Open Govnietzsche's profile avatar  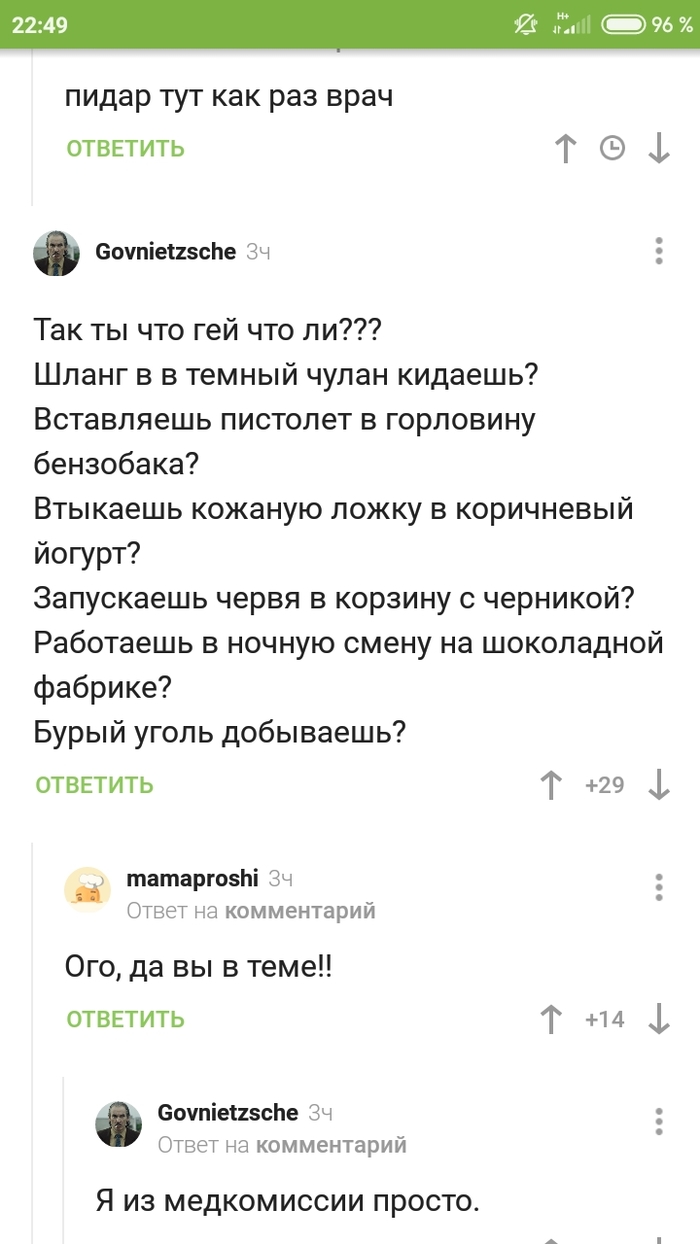(57, 252)
